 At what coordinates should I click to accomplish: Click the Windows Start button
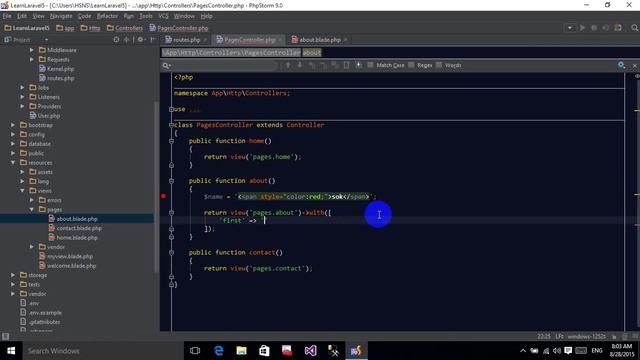(x=11, y=351)
